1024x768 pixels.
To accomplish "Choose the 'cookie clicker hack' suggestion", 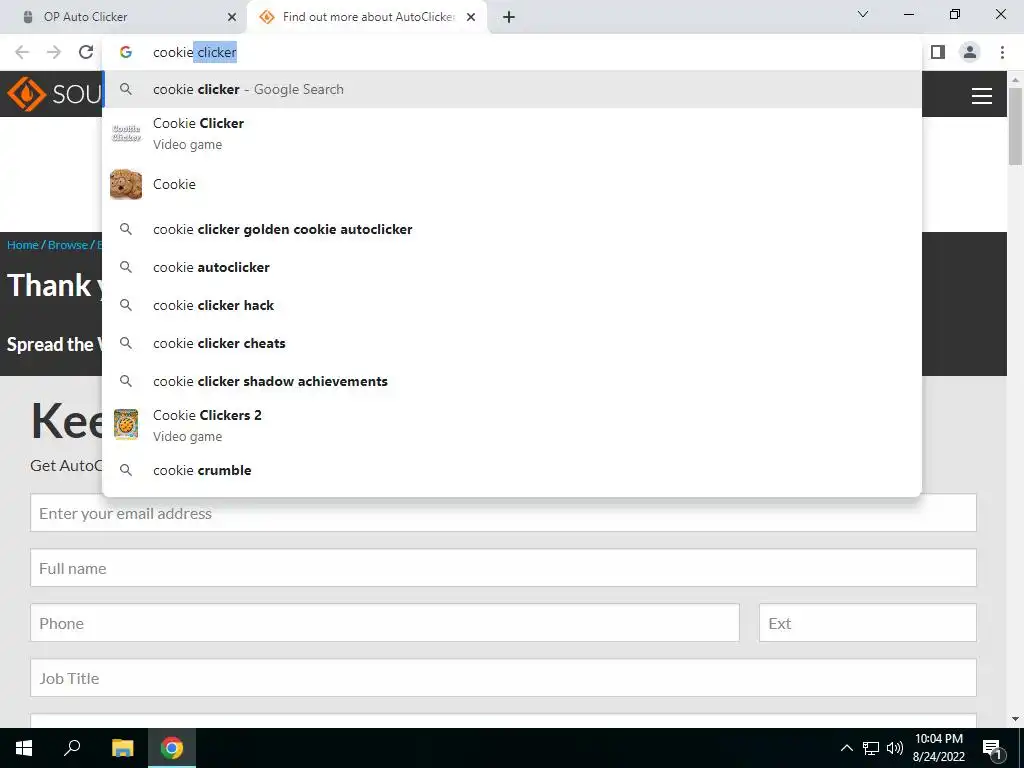I will coord(512,305).
